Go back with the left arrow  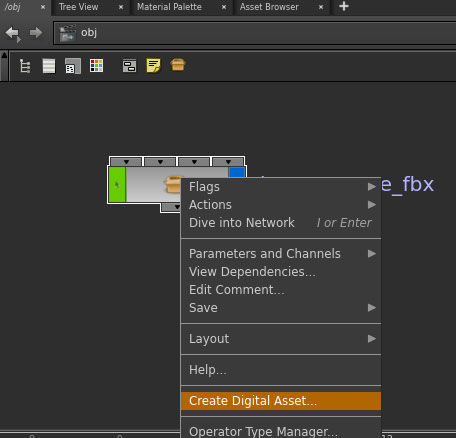pos(13,33)
